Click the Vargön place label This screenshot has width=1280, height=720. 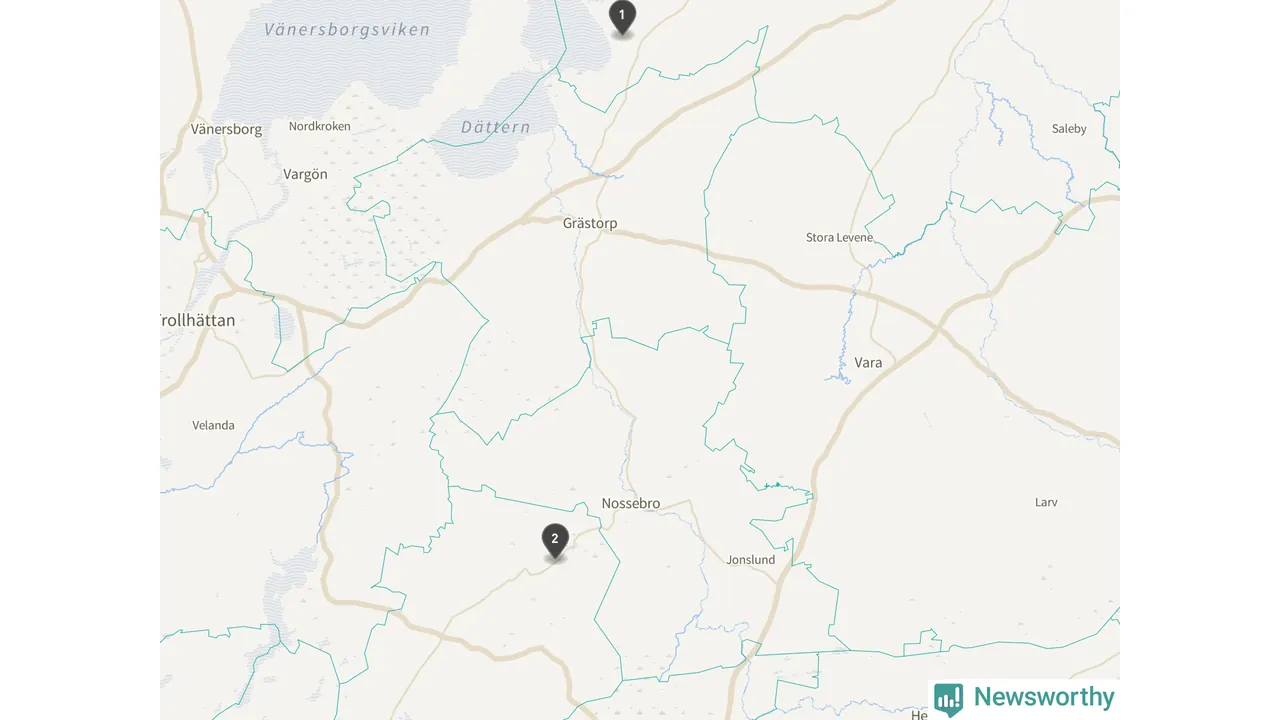[305, 174]
